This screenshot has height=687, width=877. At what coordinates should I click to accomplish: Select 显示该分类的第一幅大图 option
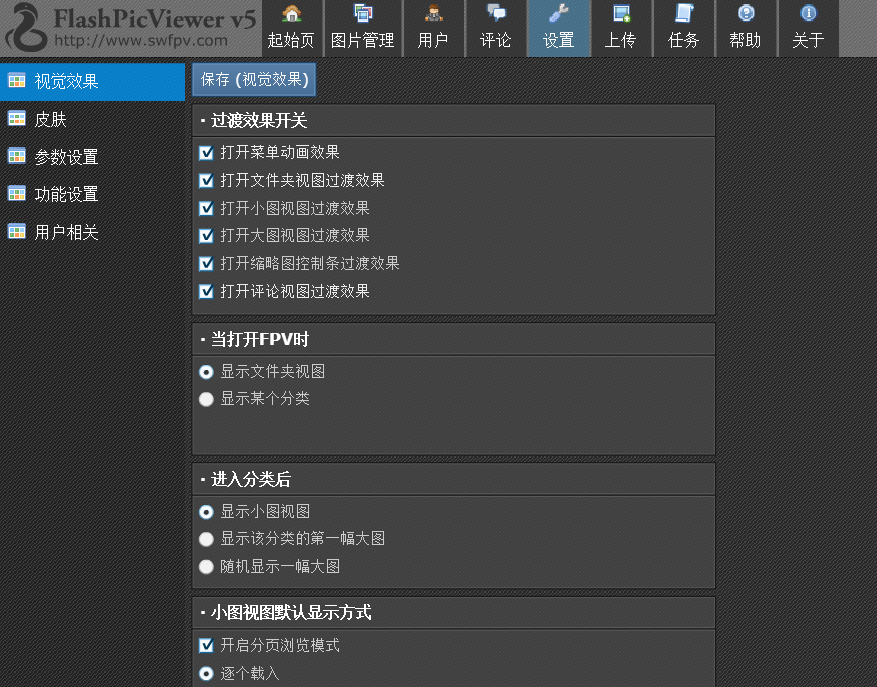pos(207,539)
